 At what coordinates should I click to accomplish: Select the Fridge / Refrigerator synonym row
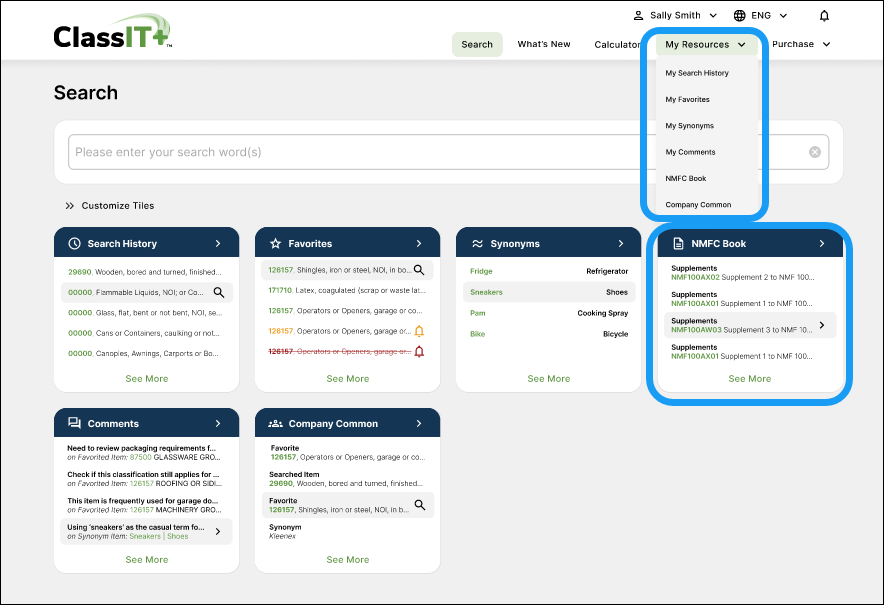[x=549, y=271]
